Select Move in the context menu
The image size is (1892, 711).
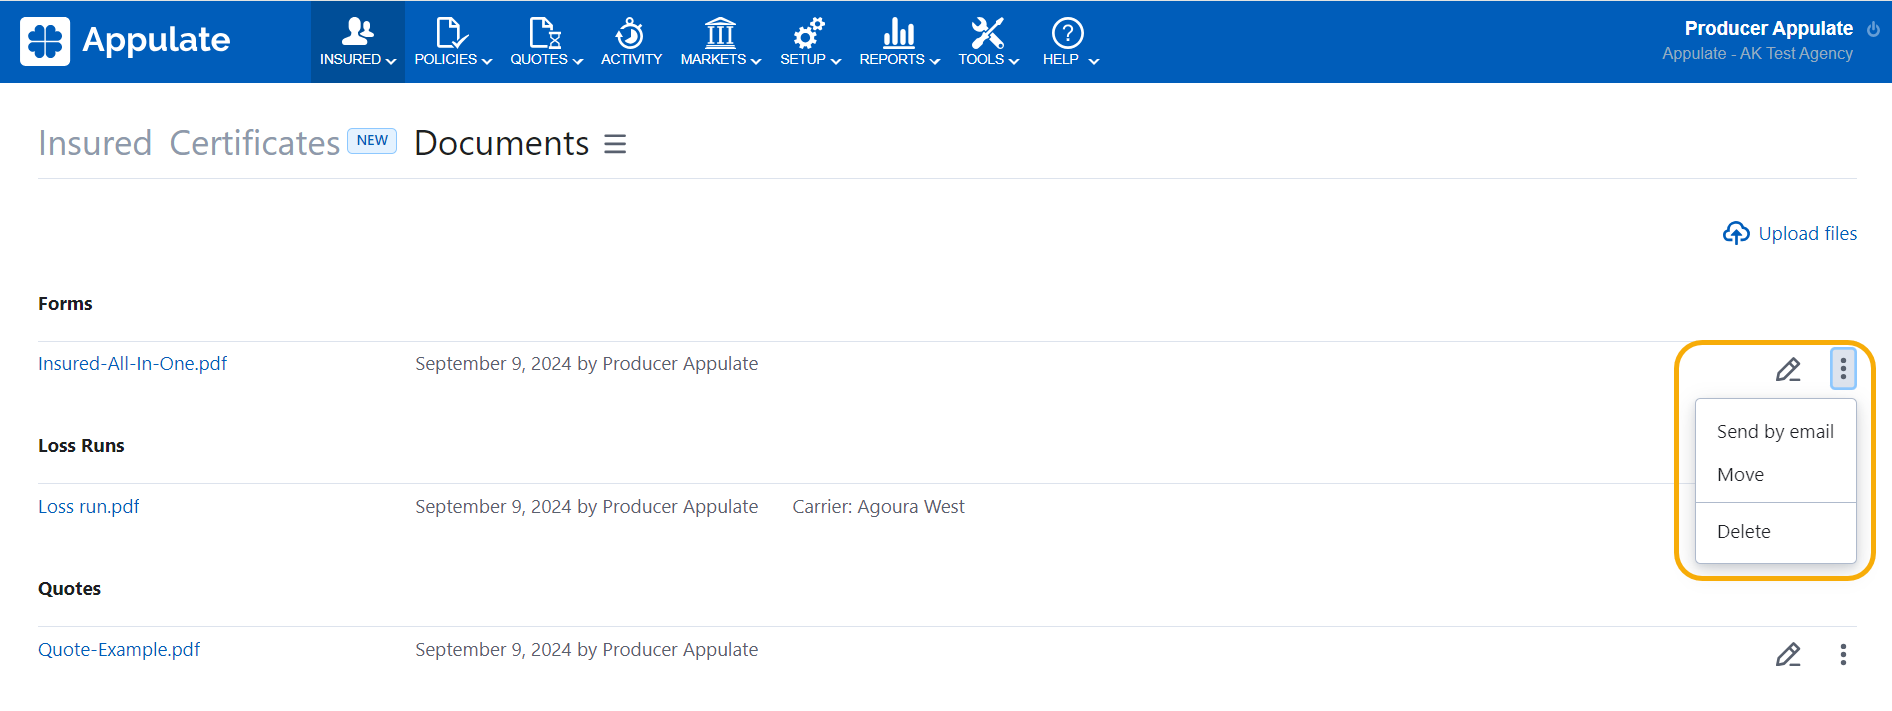[1740, 475]
